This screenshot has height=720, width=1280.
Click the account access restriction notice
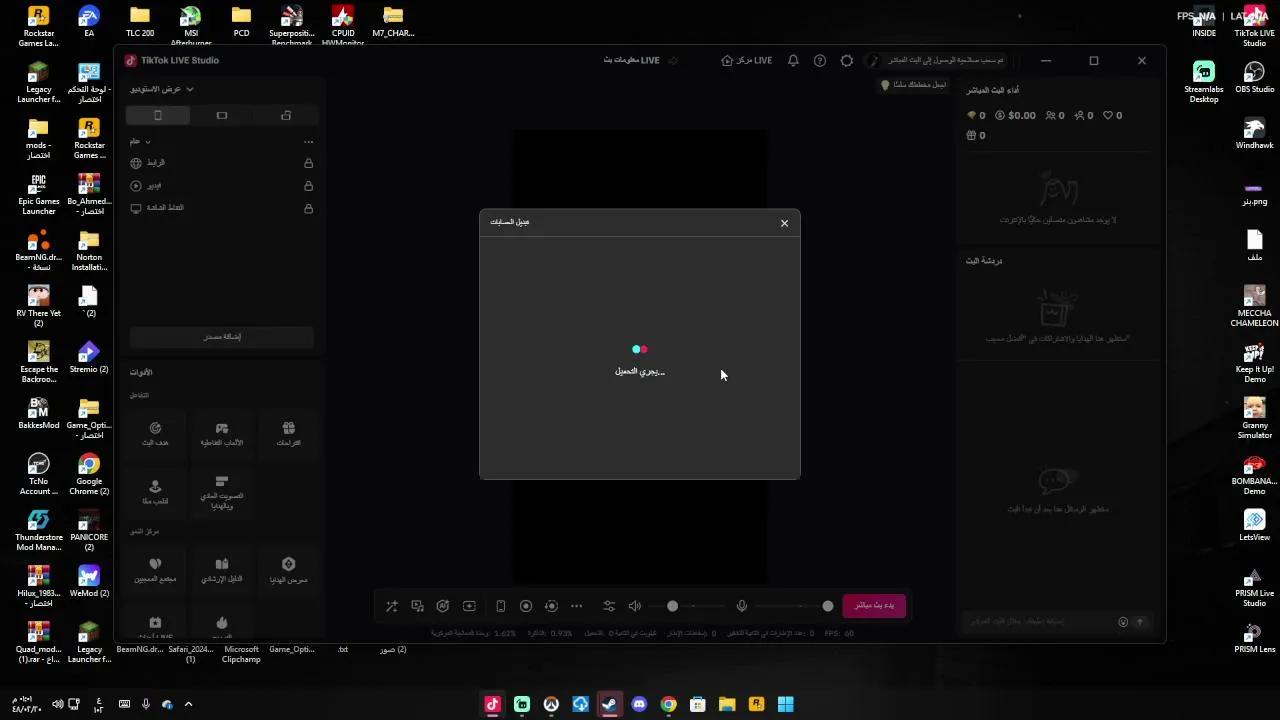coord(937,60)
